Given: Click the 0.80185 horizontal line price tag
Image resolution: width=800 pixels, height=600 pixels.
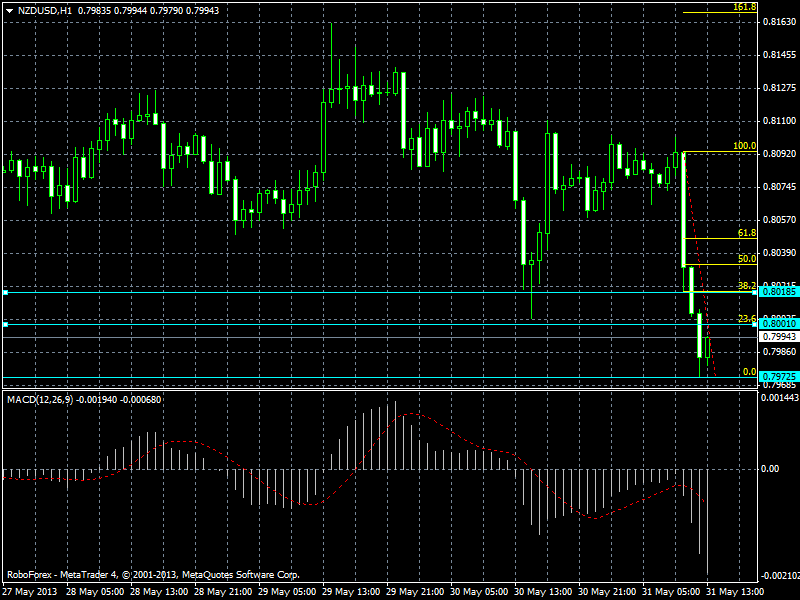Looking at the screenshot, I should pyautogui.click(x=779, y=292).
